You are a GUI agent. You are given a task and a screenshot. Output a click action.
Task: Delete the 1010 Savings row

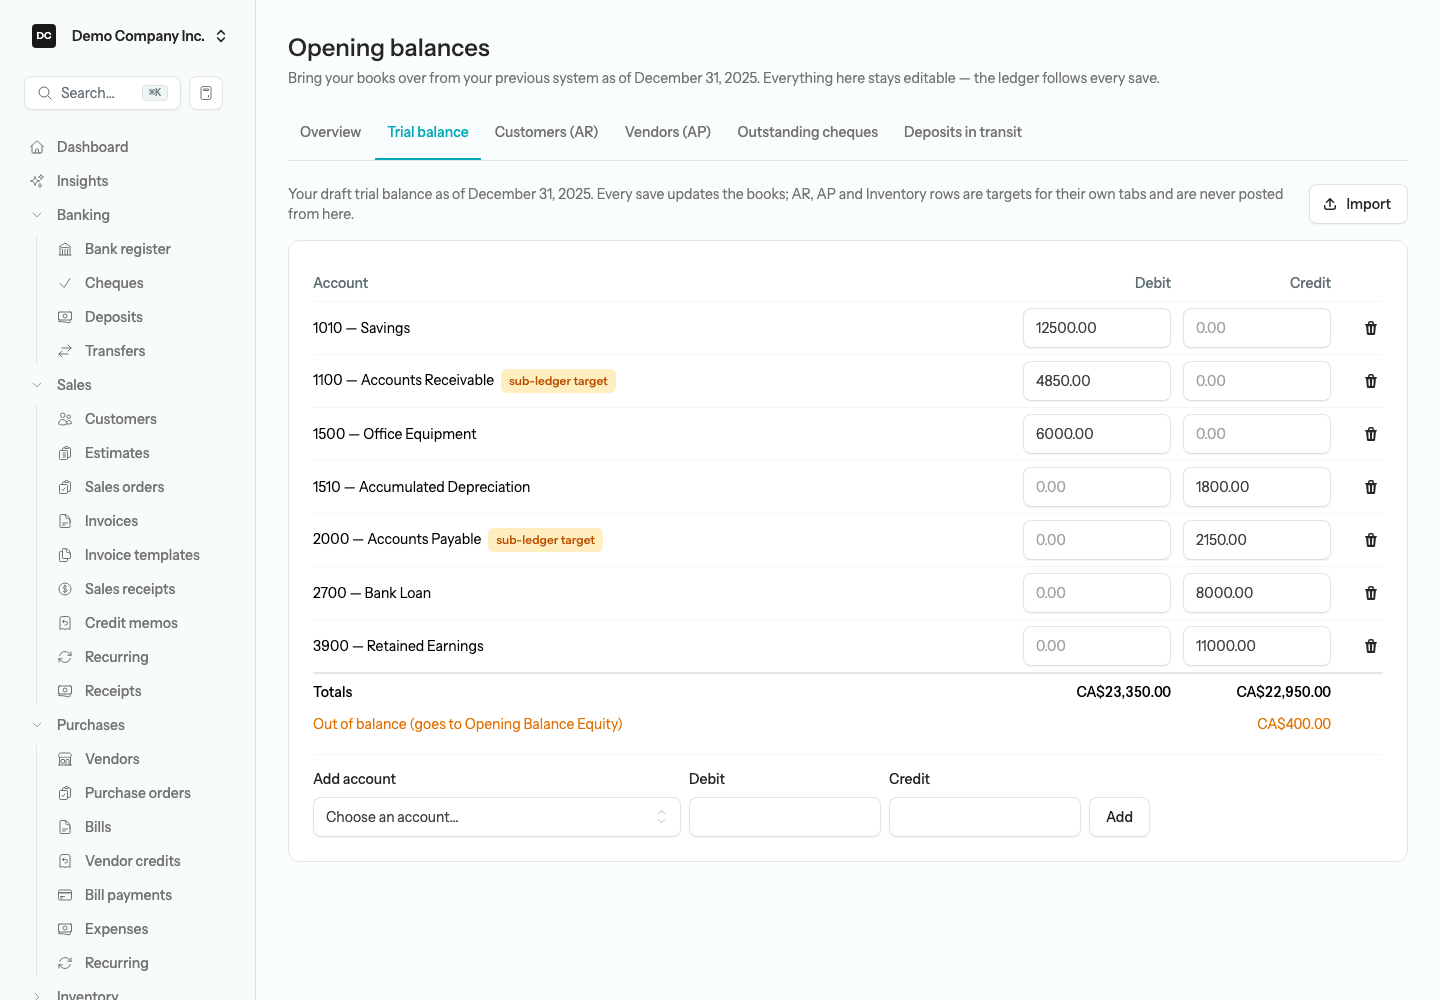(1371, 328)
